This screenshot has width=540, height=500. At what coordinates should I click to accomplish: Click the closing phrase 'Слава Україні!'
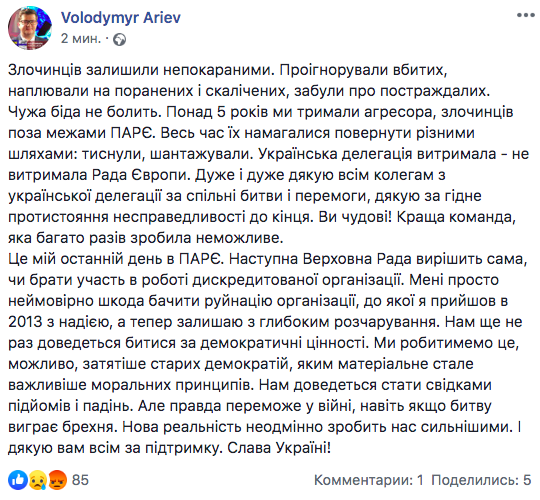(x=279, y=448)
